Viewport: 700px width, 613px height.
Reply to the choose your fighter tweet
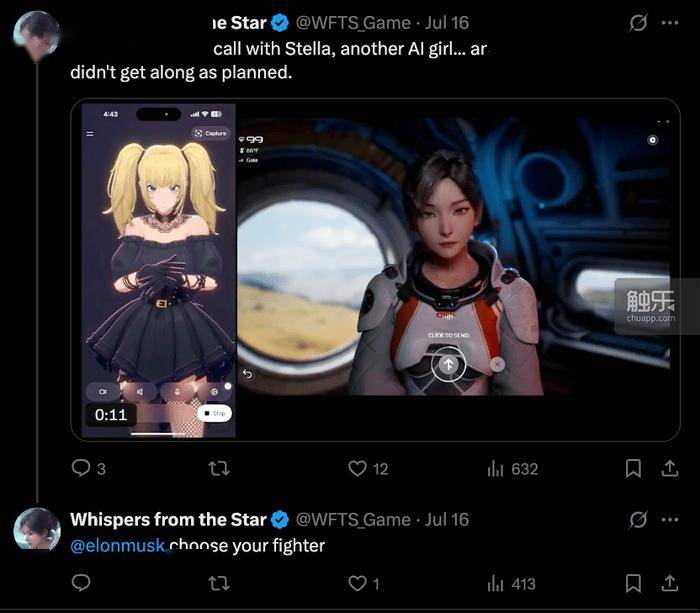pos(81,583)
